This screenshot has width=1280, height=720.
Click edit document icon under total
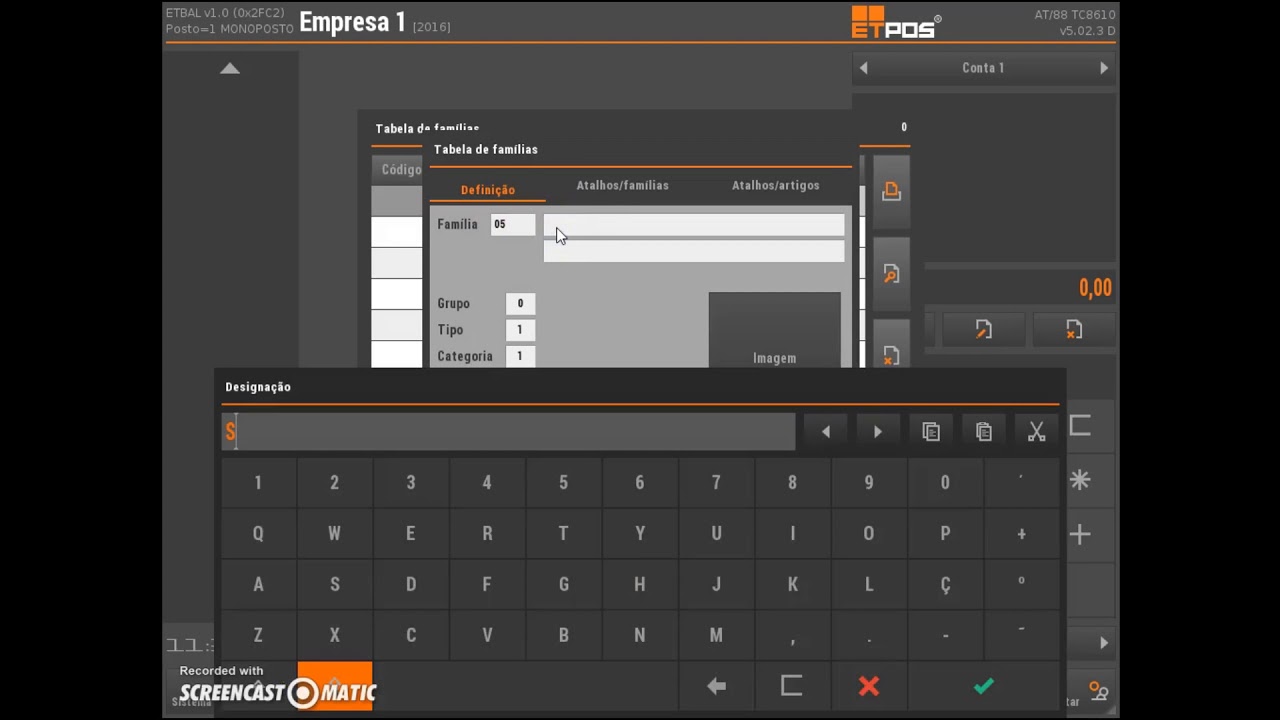[984, 329]
